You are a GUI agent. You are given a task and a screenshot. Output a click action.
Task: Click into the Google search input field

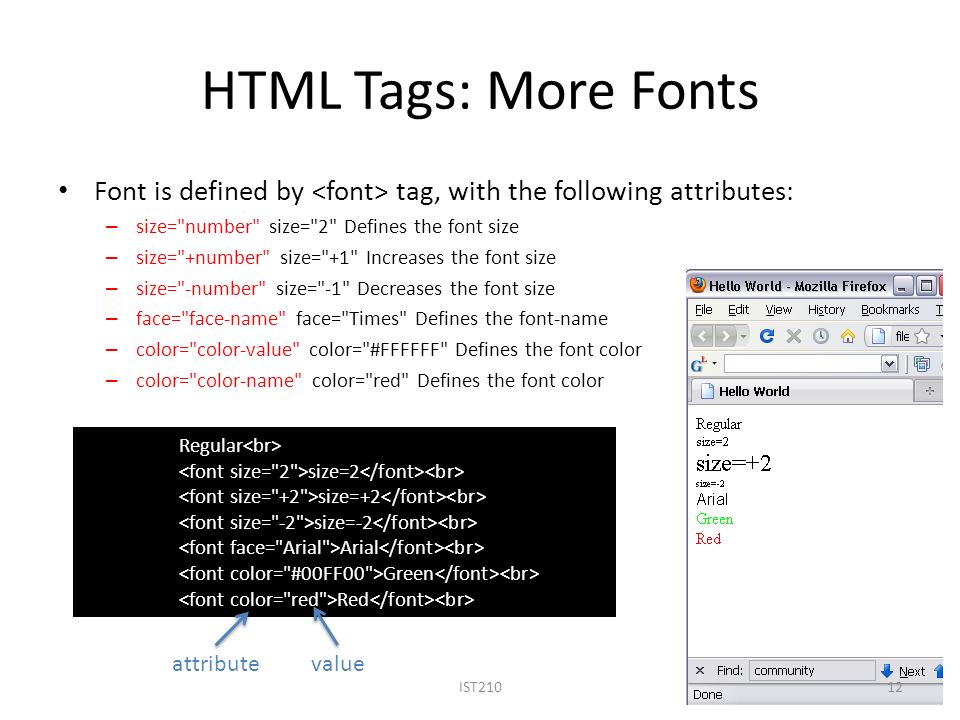pos(802,364)
